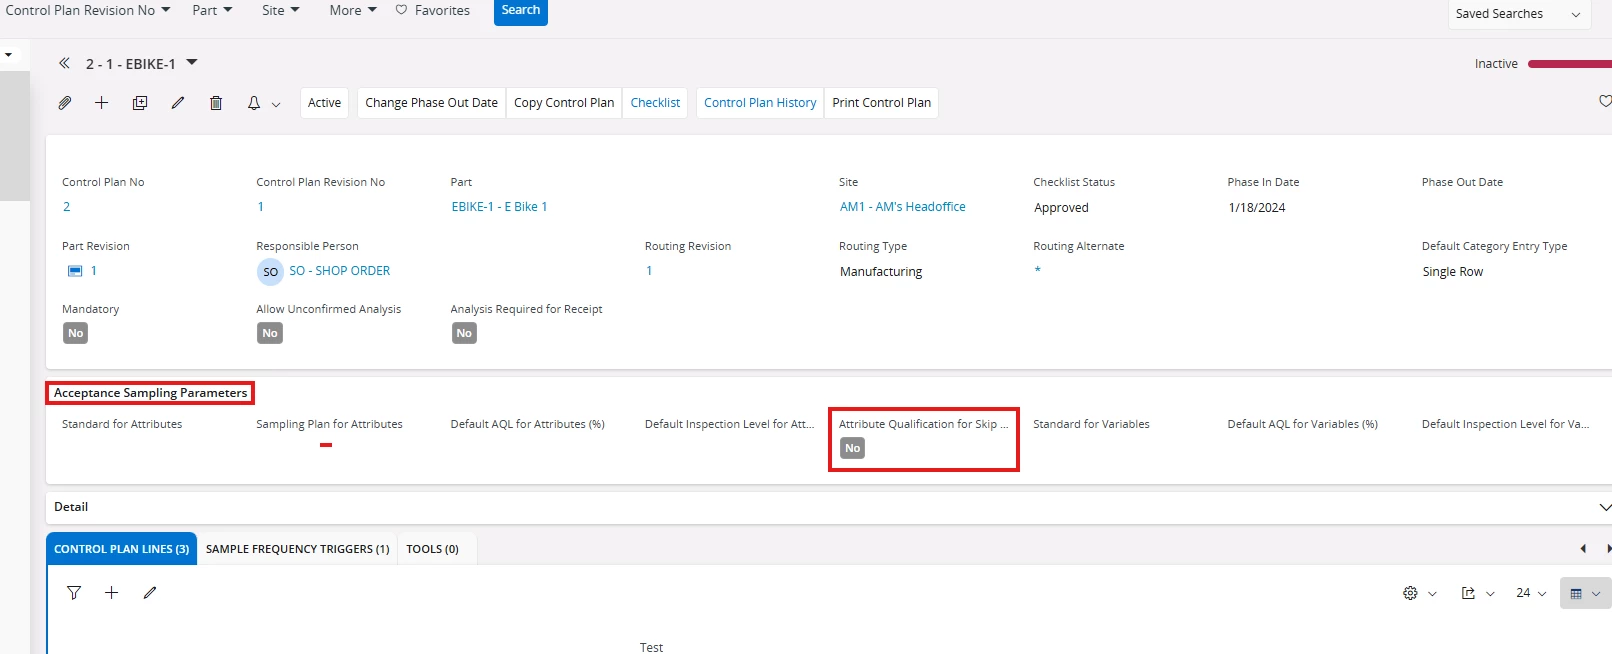Click the Active status button

pyautogui.click(x=324, y=103)
